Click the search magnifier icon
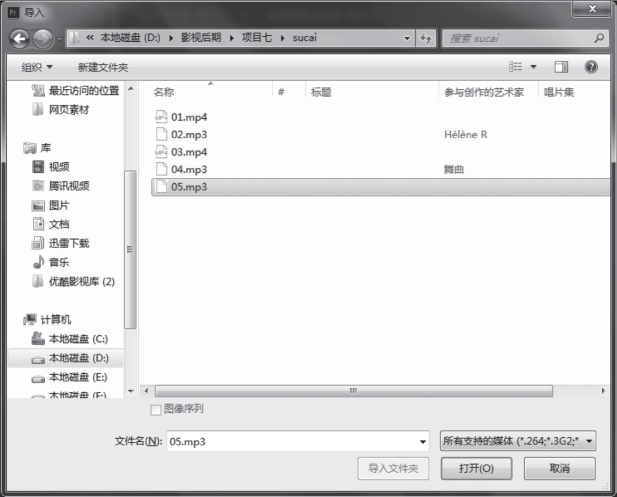Viewport: 617px width, 497px height. [x=599, y=38]
